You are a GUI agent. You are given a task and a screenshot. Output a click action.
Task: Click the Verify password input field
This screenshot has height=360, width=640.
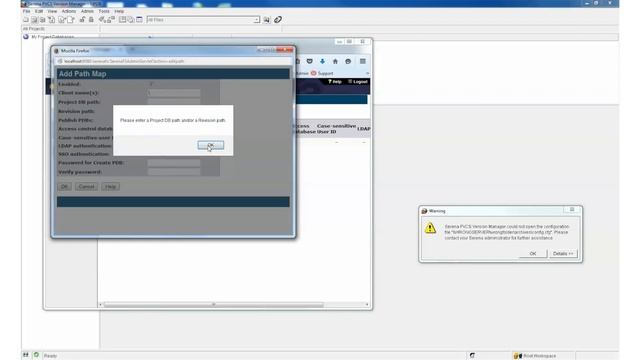174,172
